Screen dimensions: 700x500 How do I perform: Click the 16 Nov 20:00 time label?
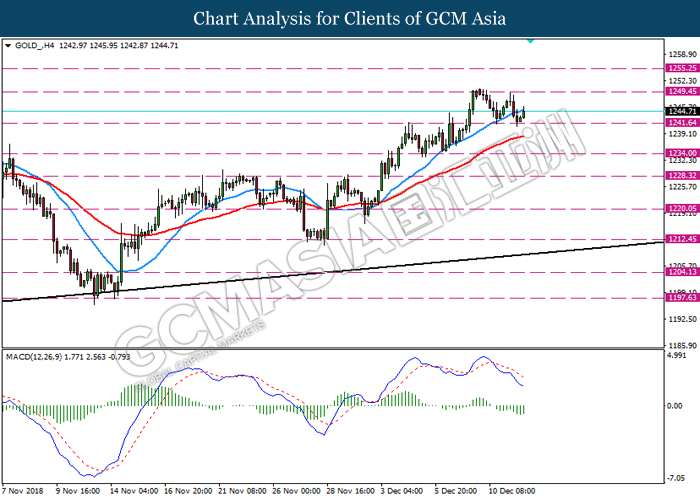188,491
